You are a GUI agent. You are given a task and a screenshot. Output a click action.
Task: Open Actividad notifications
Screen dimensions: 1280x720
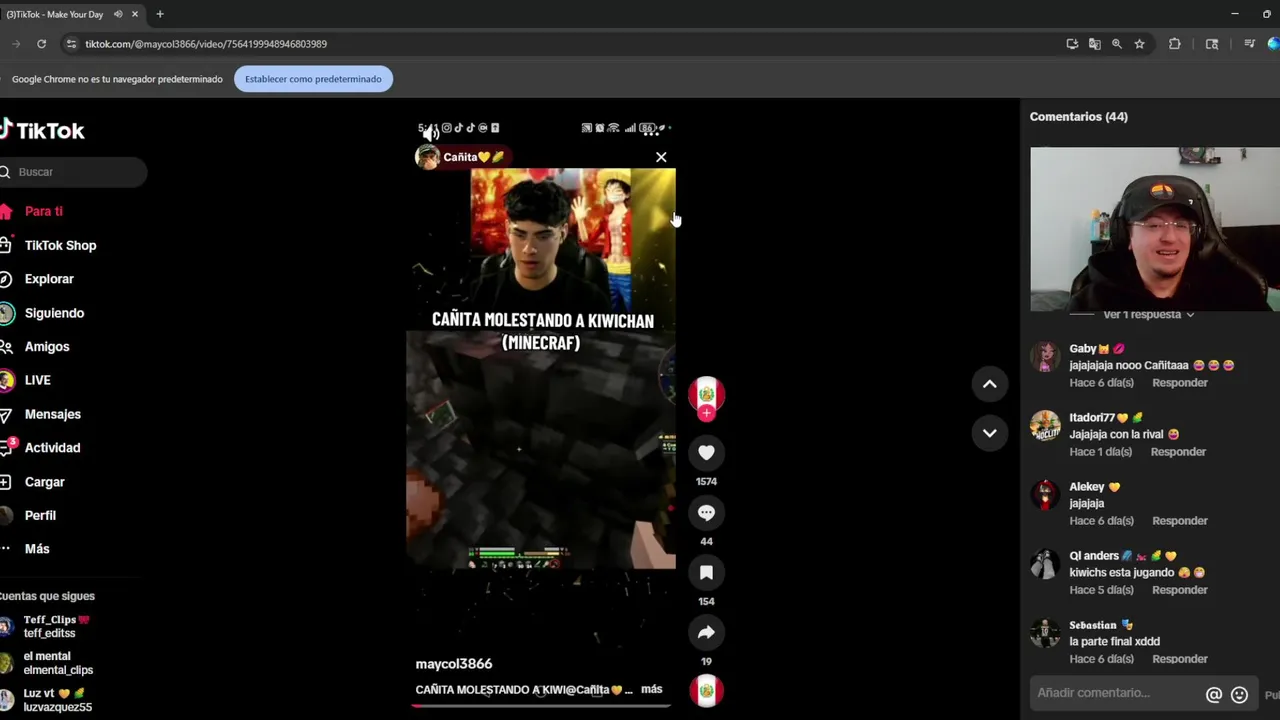(x=52, y=448)
